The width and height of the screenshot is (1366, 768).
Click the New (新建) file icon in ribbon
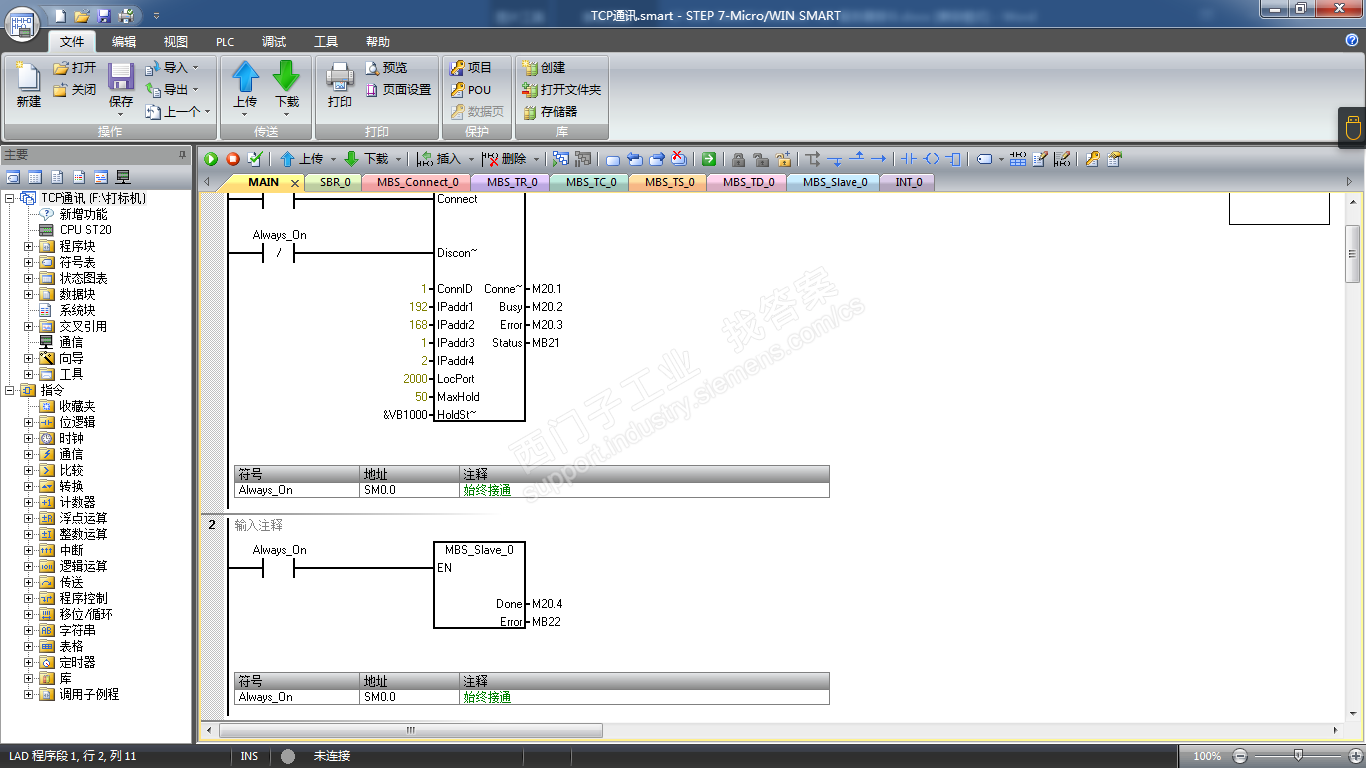point(28,78)
